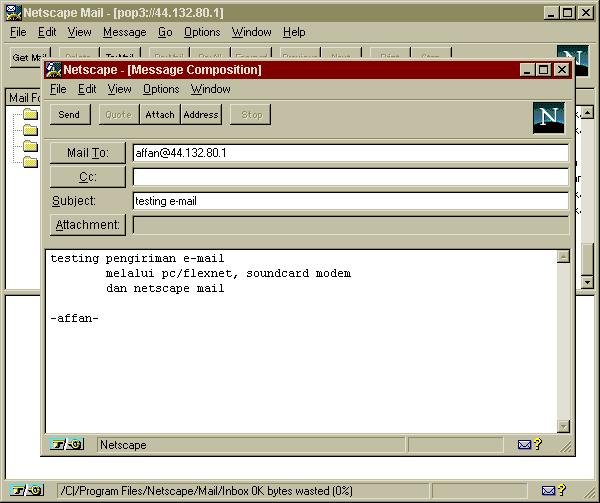The width and height of the screenshot is (600, 503).
Task: Focus the Mail To address field
Action: point(350,153)
